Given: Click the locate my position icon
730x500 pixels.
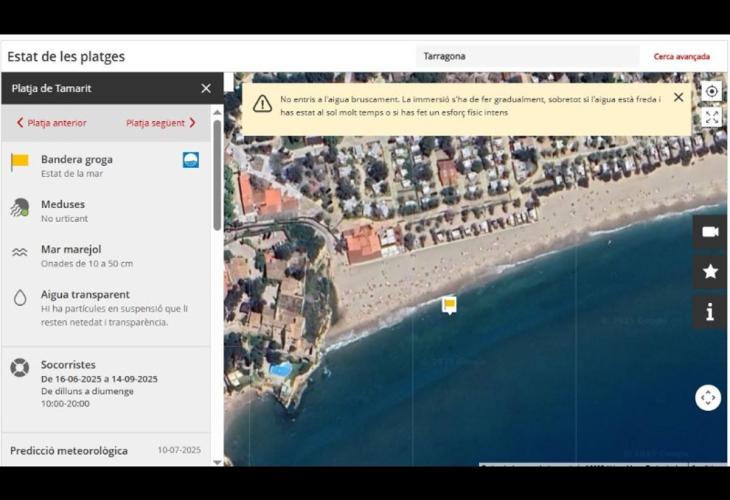Looking at the screenshot, I should [711, 91].
